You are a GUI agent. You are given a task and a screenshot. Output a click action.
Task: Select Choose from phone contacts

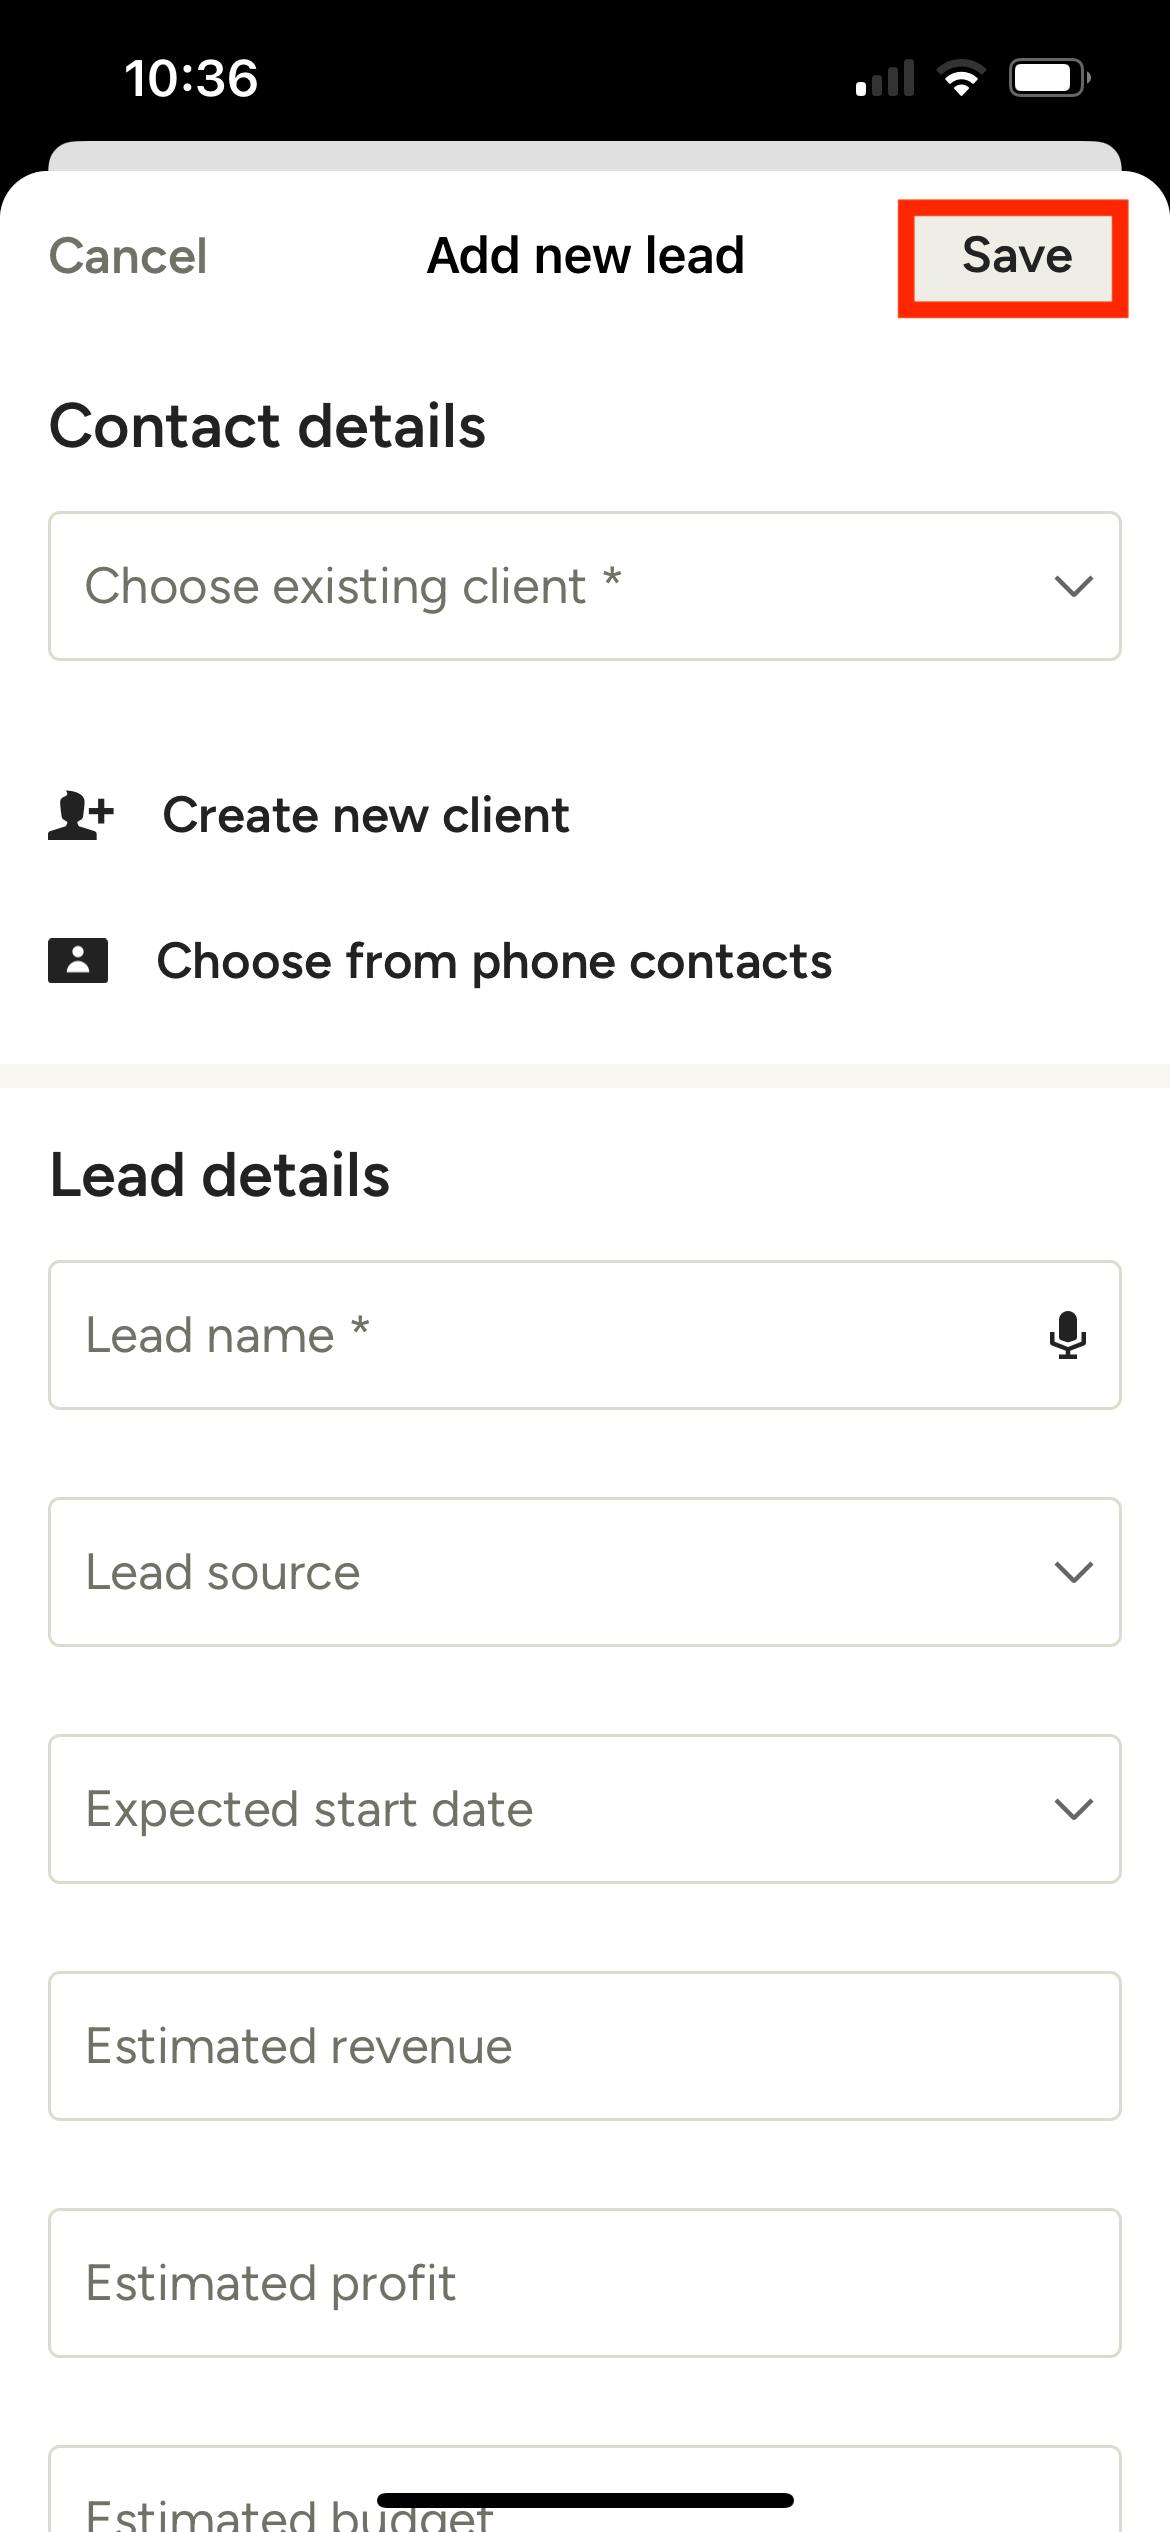(494, 961)
